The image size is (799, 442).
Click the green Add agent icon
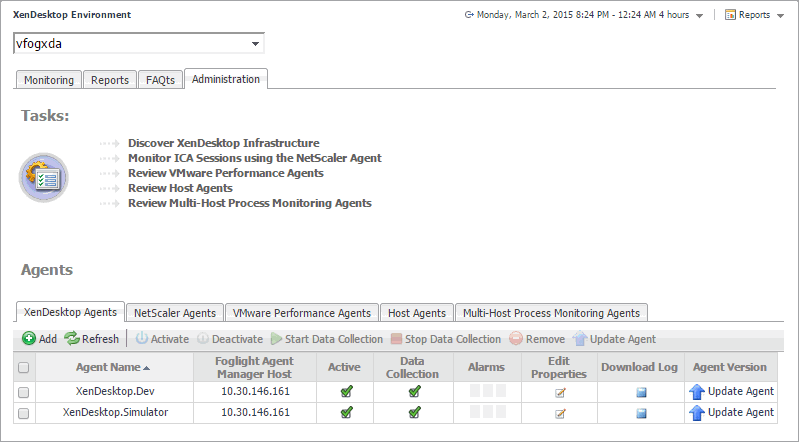click(x=29, y=339)
